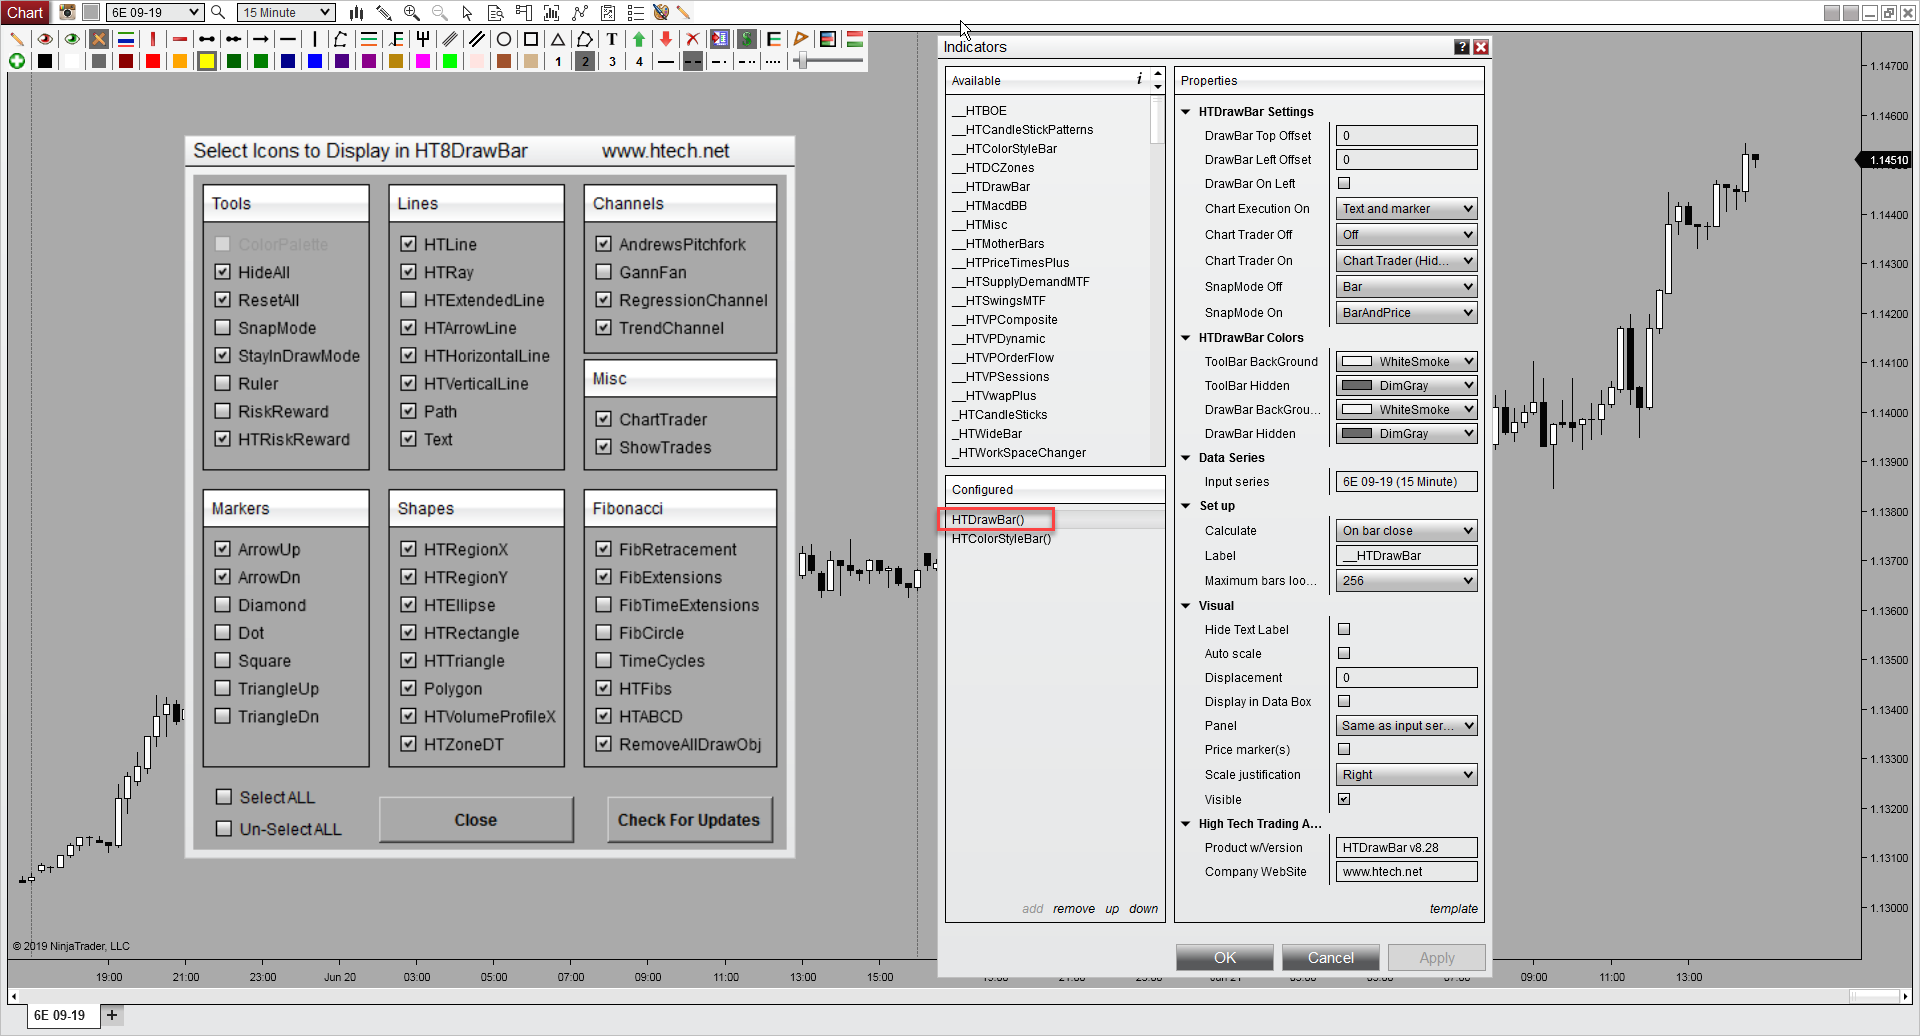The height and width of the screenshot is (1036, 1920).
Task: Open the help question mark in Indicators
Action: point(1462,47)
